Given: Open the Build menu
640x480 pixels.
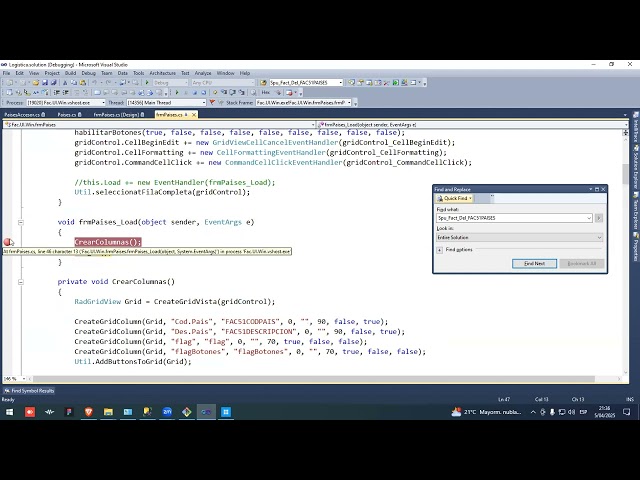Looking at the screenshot, I should [x=70, y=73].
